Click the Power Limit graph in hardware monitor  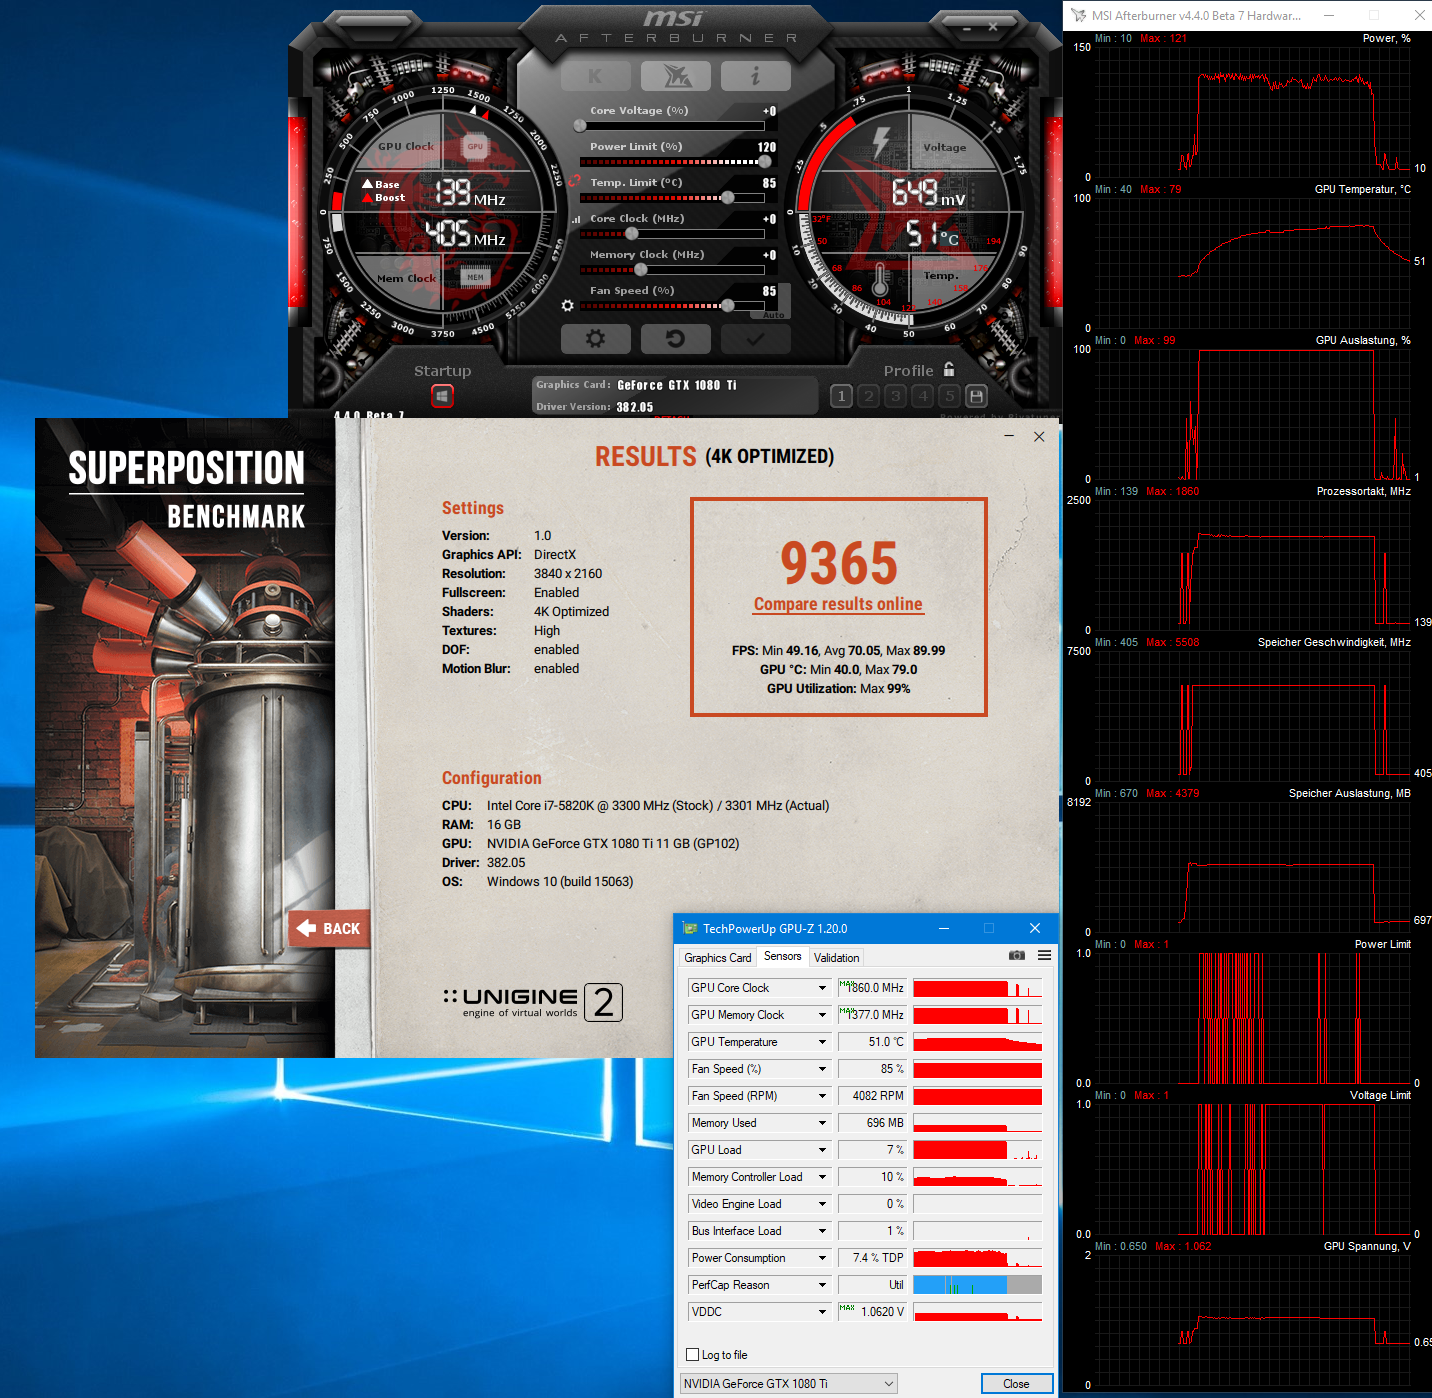1251,1018
